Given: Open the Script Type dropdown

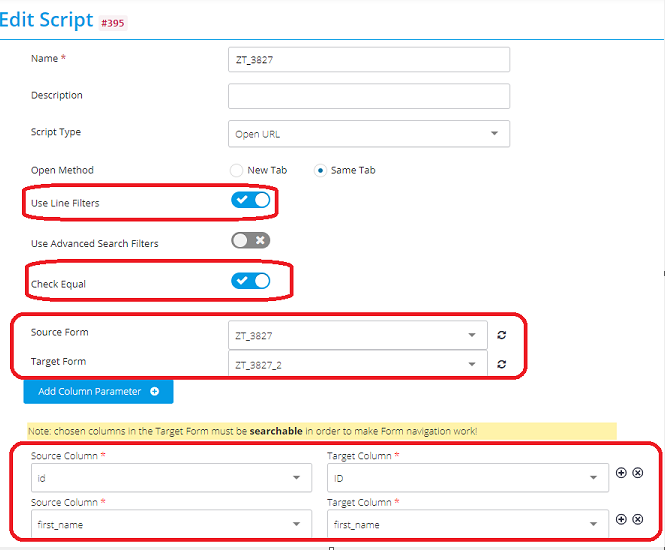Looking at the screenshot, I should tap(369, 134).
